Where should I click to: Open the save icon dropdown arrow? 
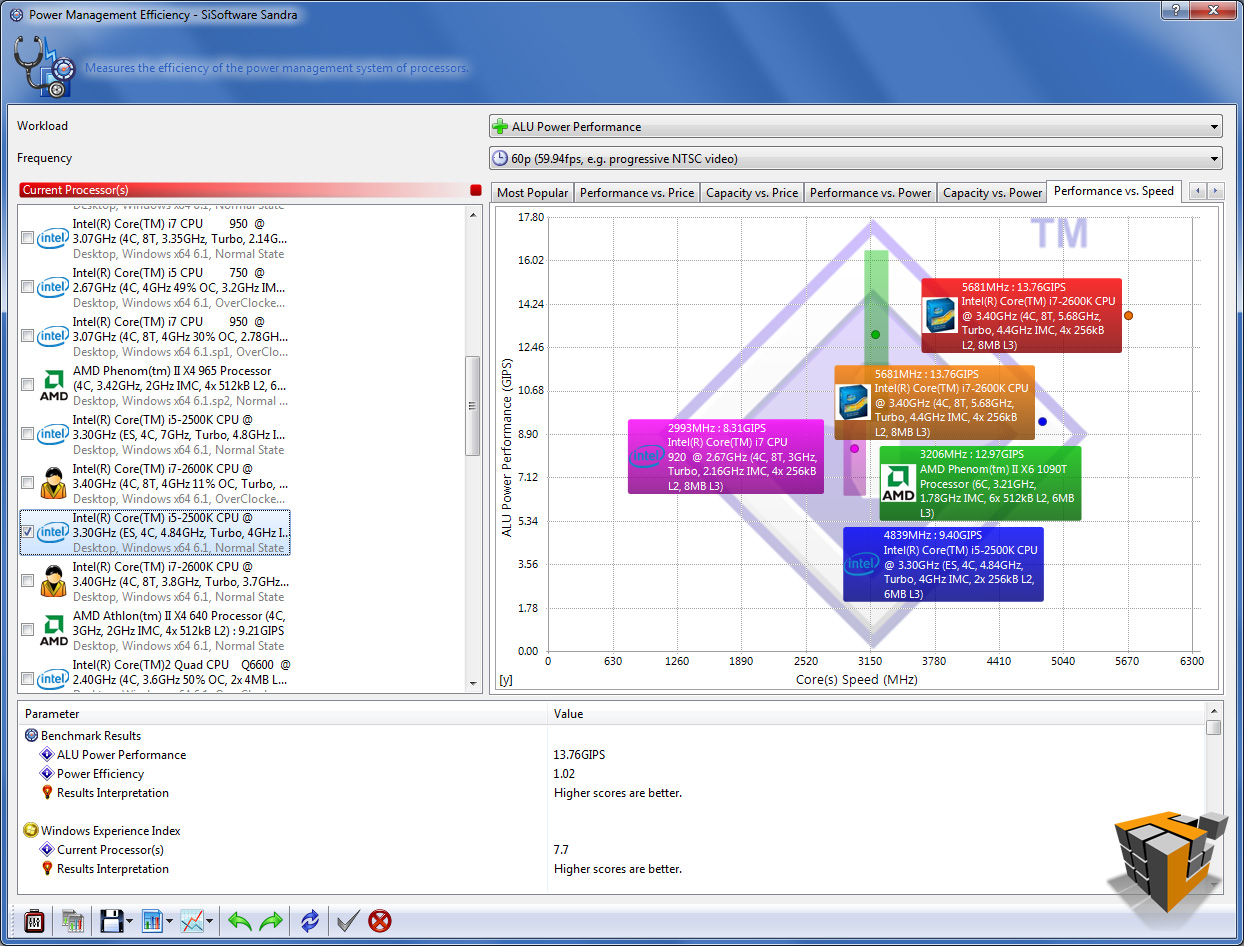[x=130, y=921]
